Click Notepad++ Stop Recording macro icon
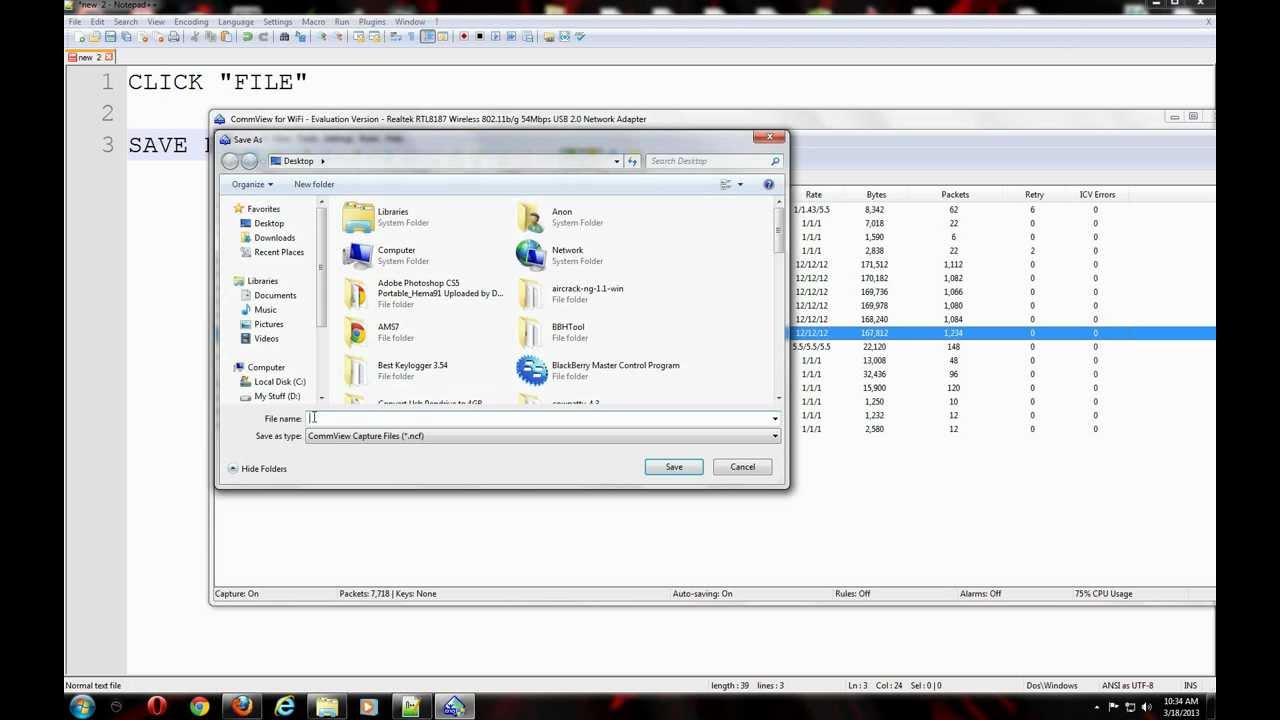Viewport: 1280px width, 720px height. [x=480, y=36]
